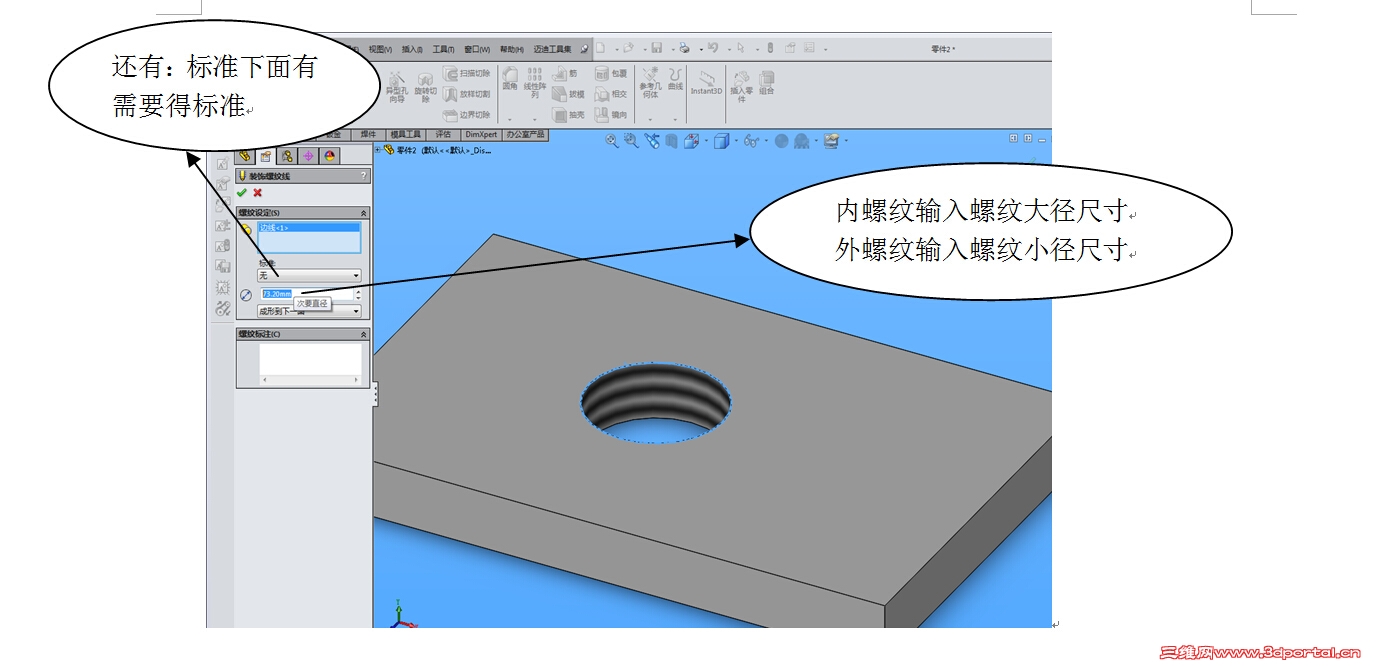
Task: Open the 成形到下一面 end condition dropdown
Action: tap(309, 311)
